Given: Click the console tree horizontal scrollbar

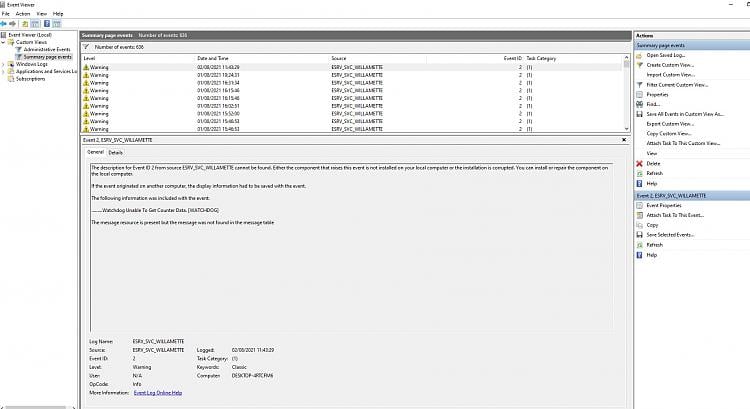Looking at the screenshot, I should tap(37, 407).
